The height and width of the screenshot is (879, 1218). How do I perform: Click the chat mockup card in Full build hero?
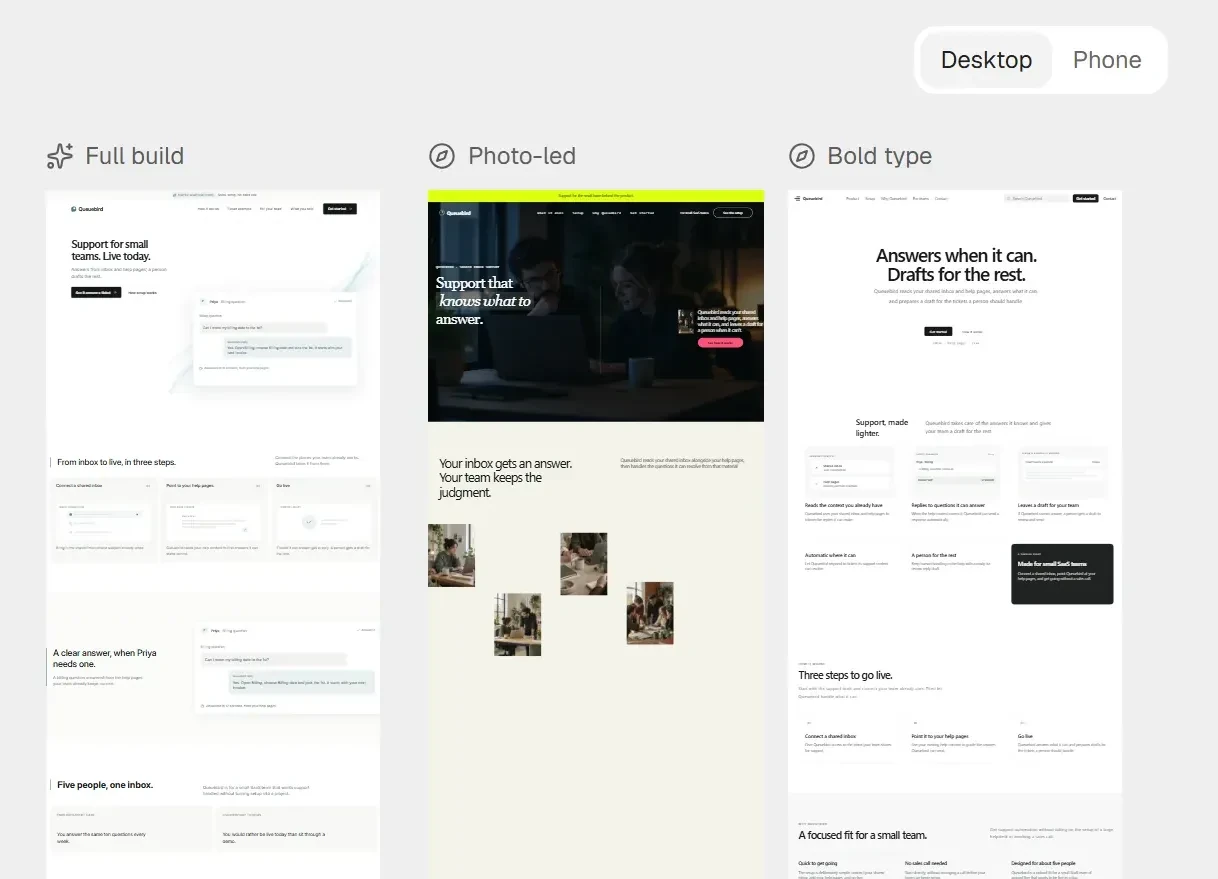[275, 340]
